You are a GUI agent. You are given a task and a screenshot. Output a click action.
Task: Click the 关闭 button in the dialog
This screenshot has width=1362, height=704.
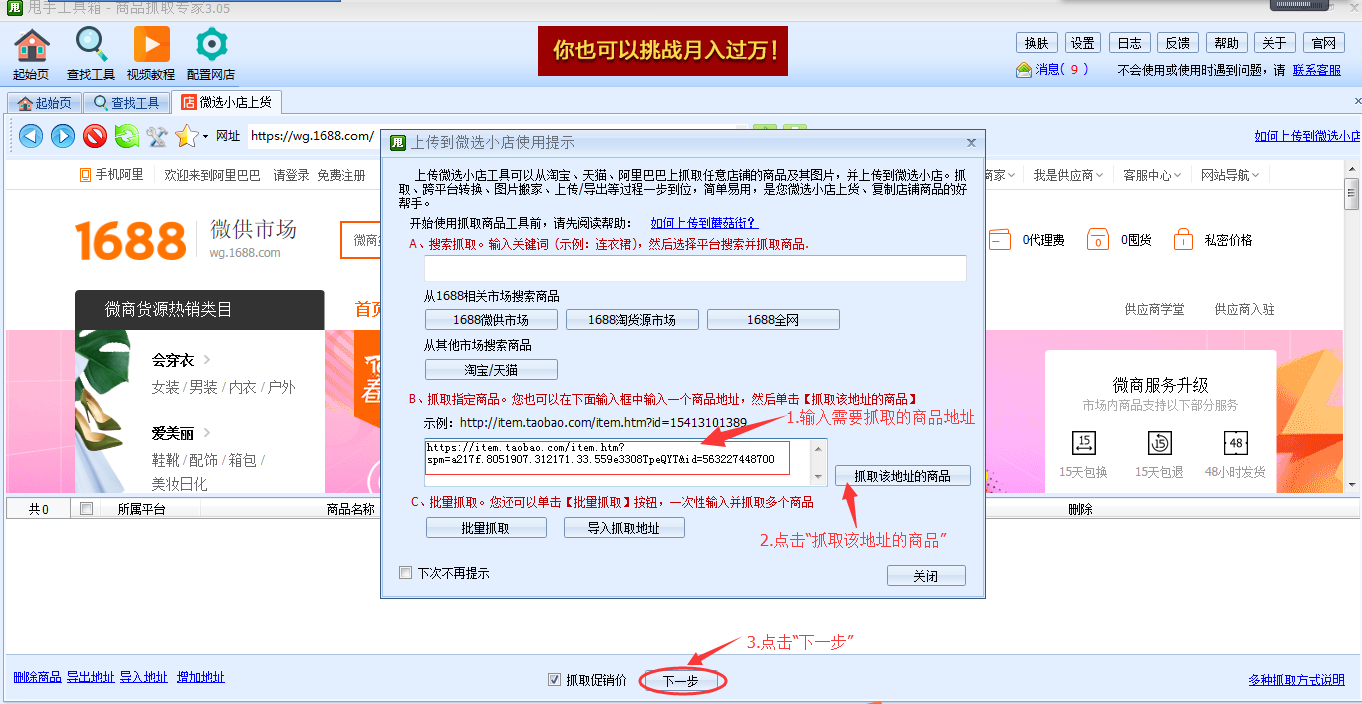926,576
